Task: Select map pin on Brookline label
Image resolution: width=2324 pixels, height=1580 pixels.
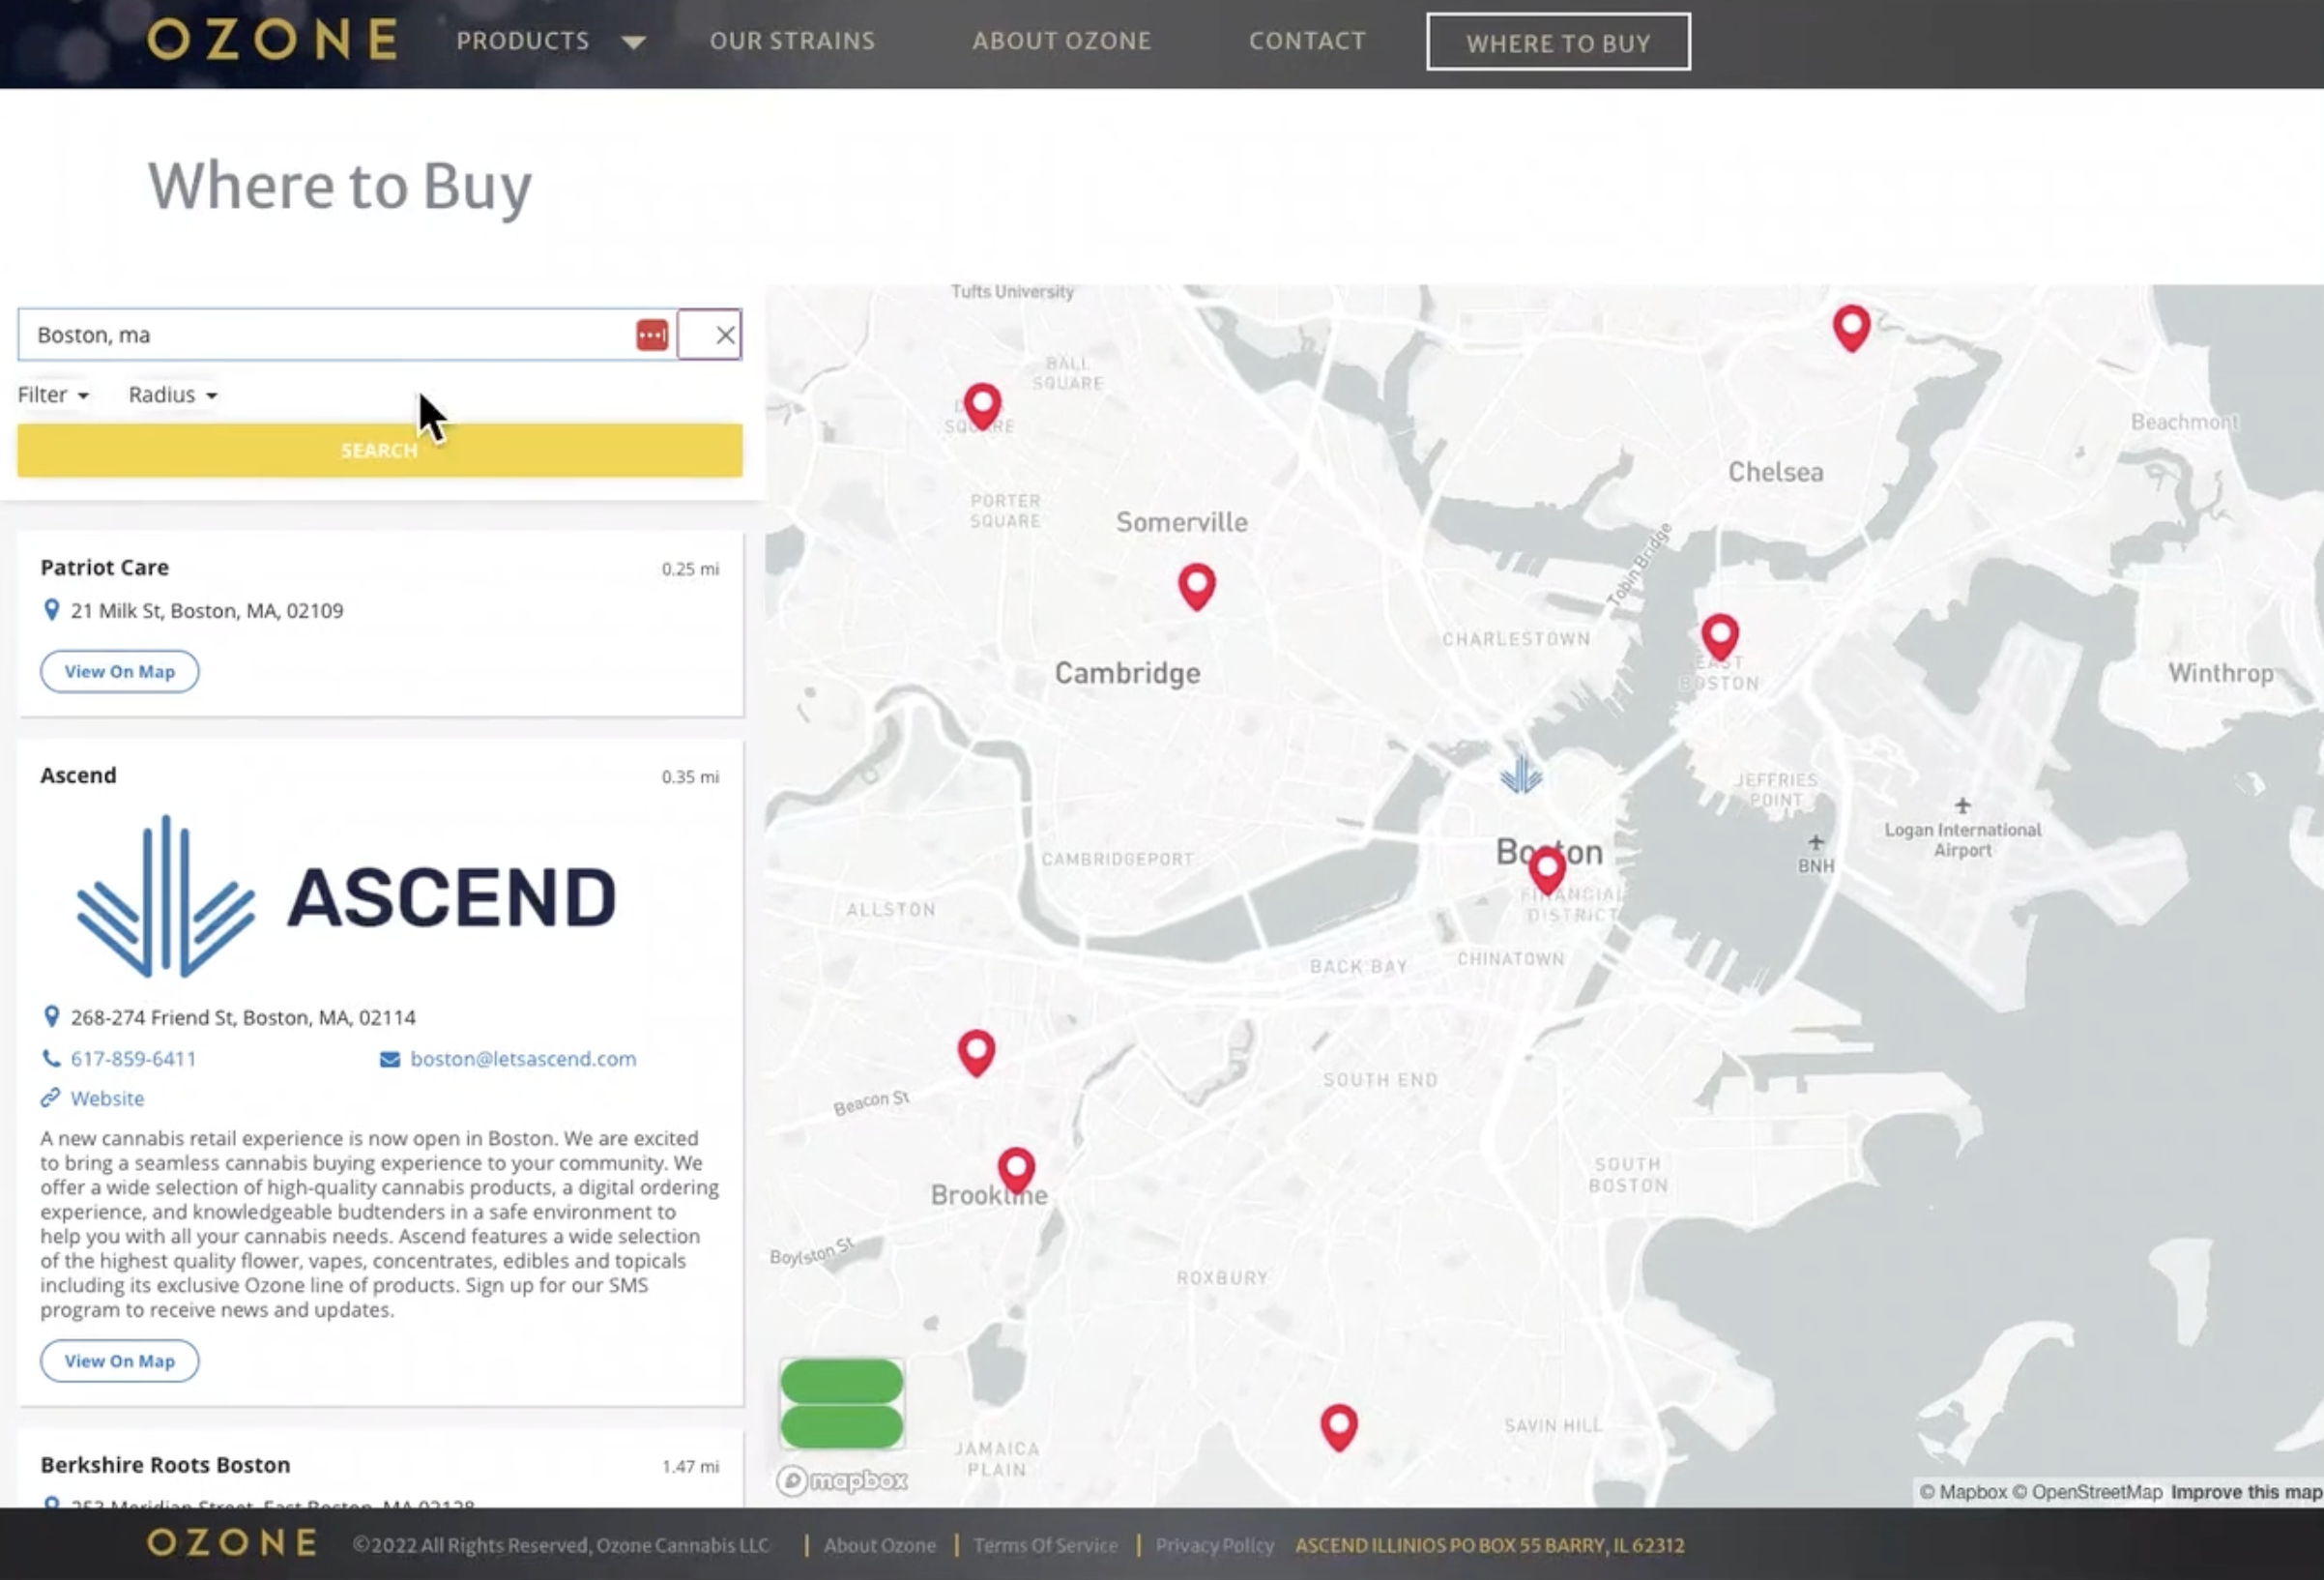Action: [x=1016, y=1170]
